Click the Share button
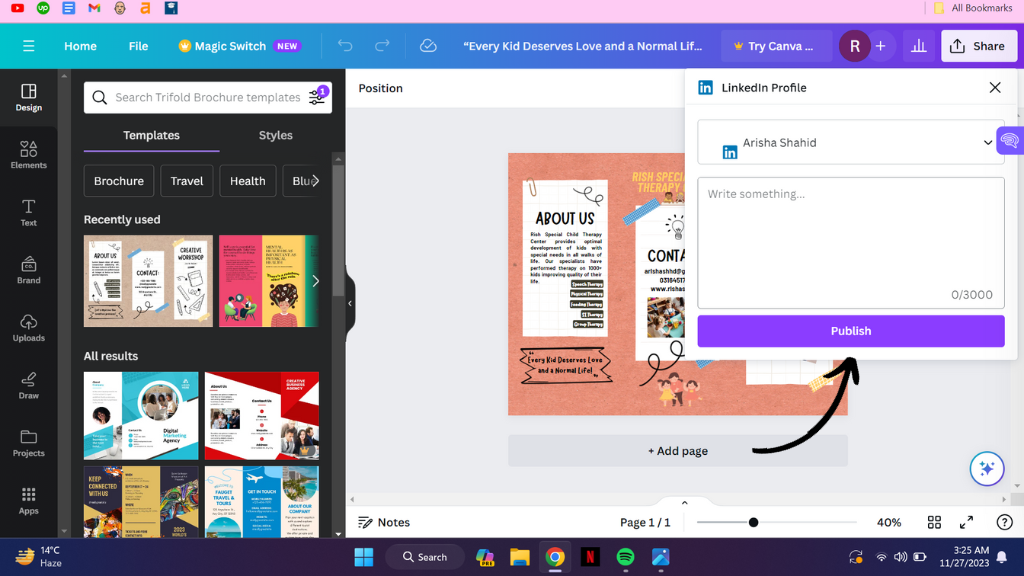The height and width of the screenshot is (576, 1024). coord(978,46)
